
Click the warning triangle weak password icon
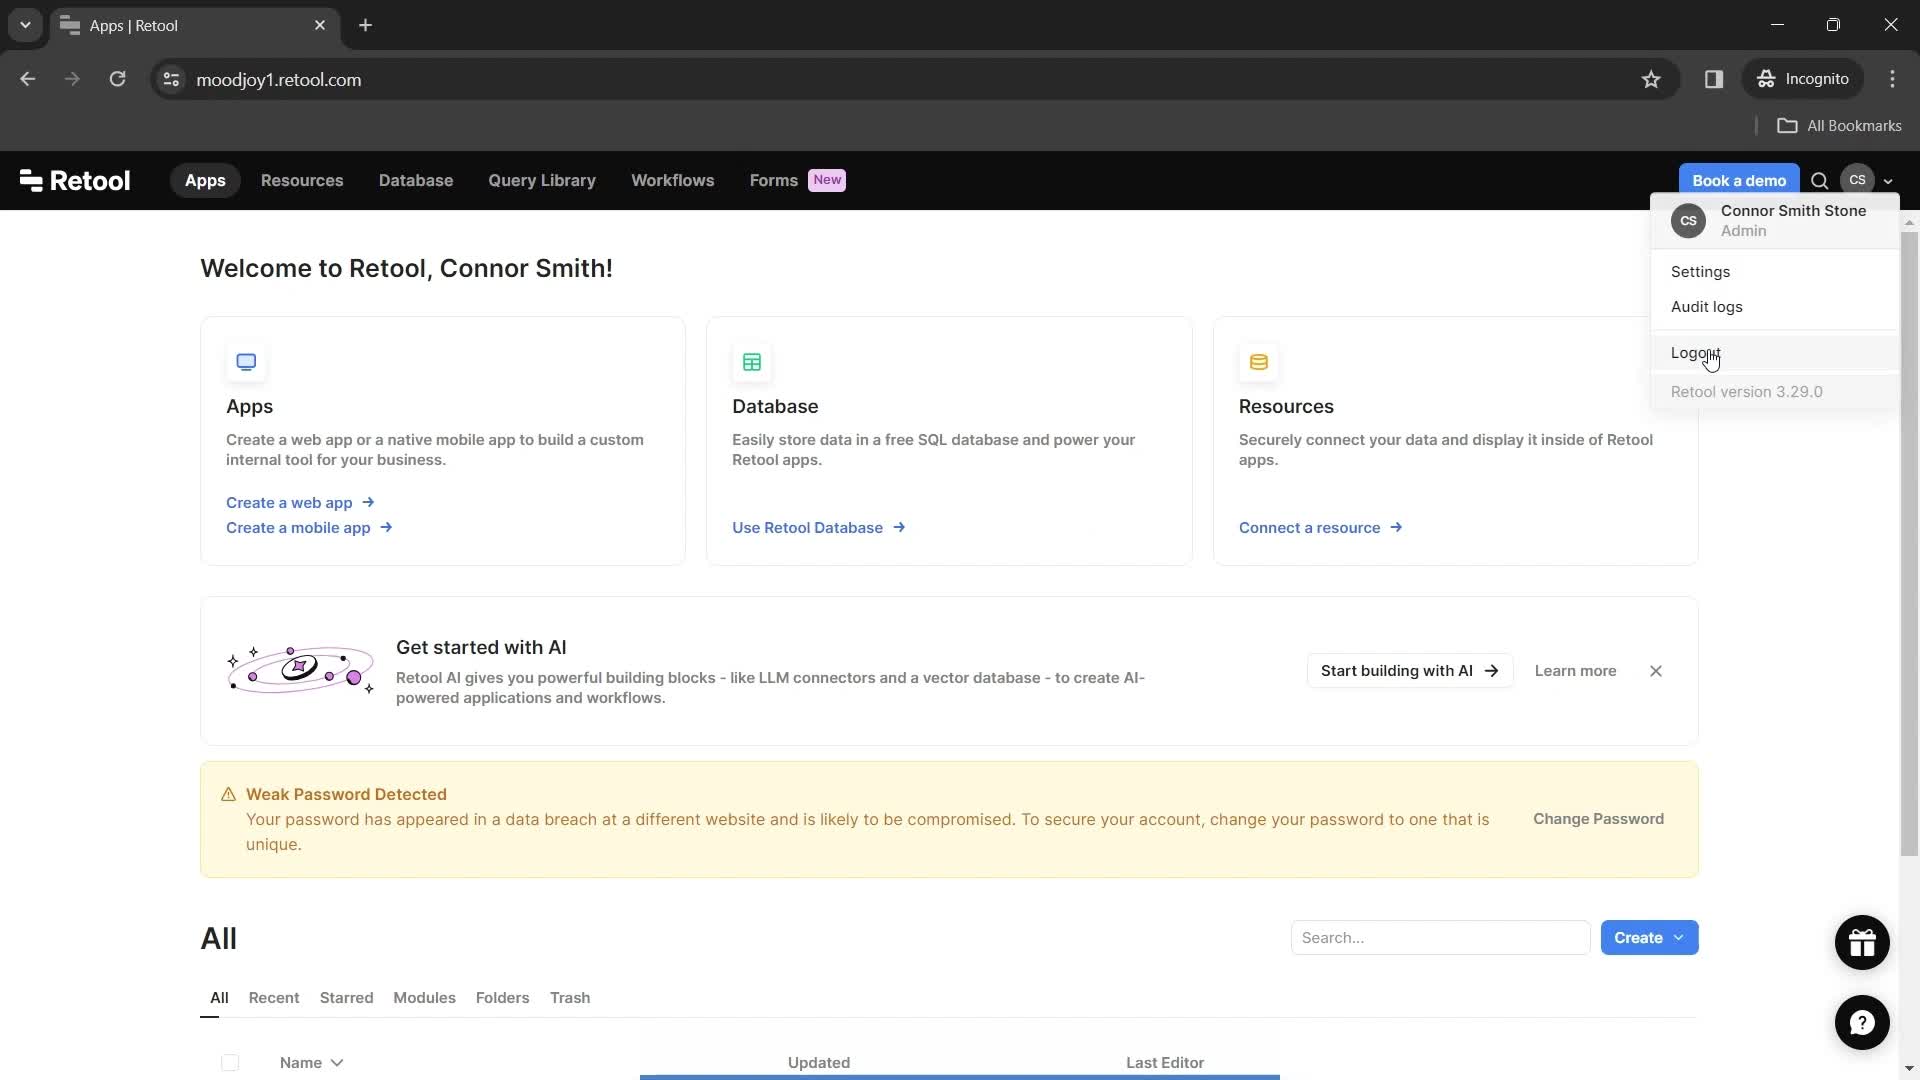coord(227,794)
